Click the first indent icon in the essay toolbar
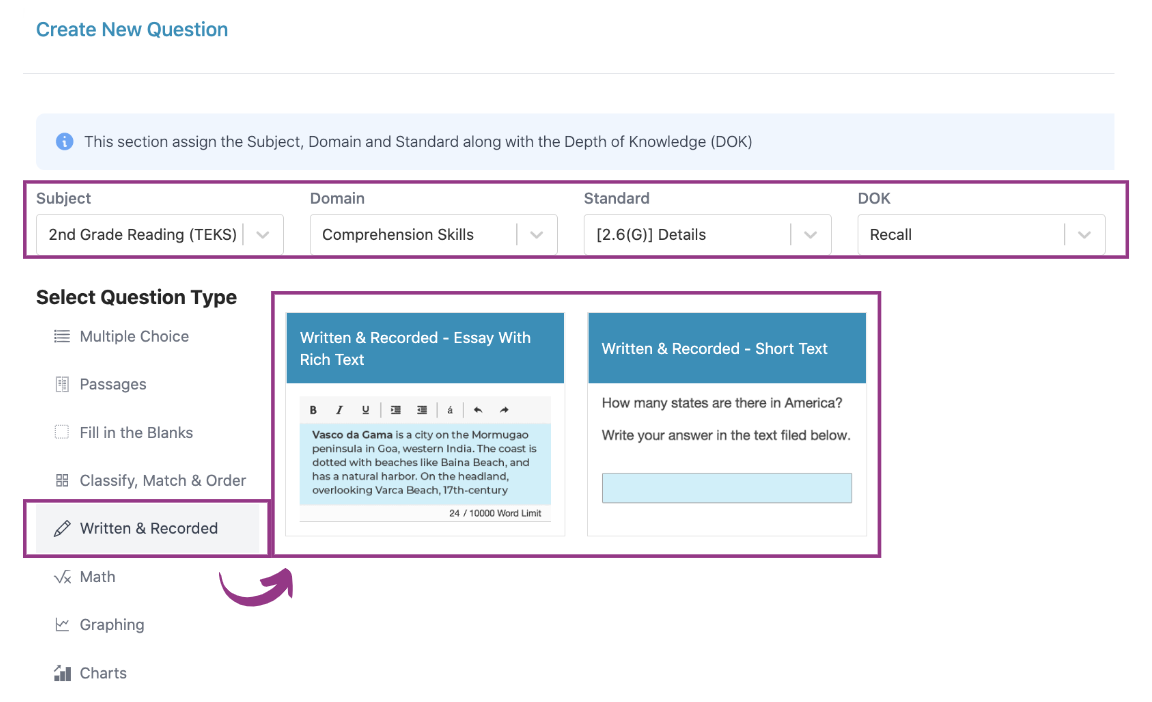Screen dimensions: 1152x702 tap(395, 410)
